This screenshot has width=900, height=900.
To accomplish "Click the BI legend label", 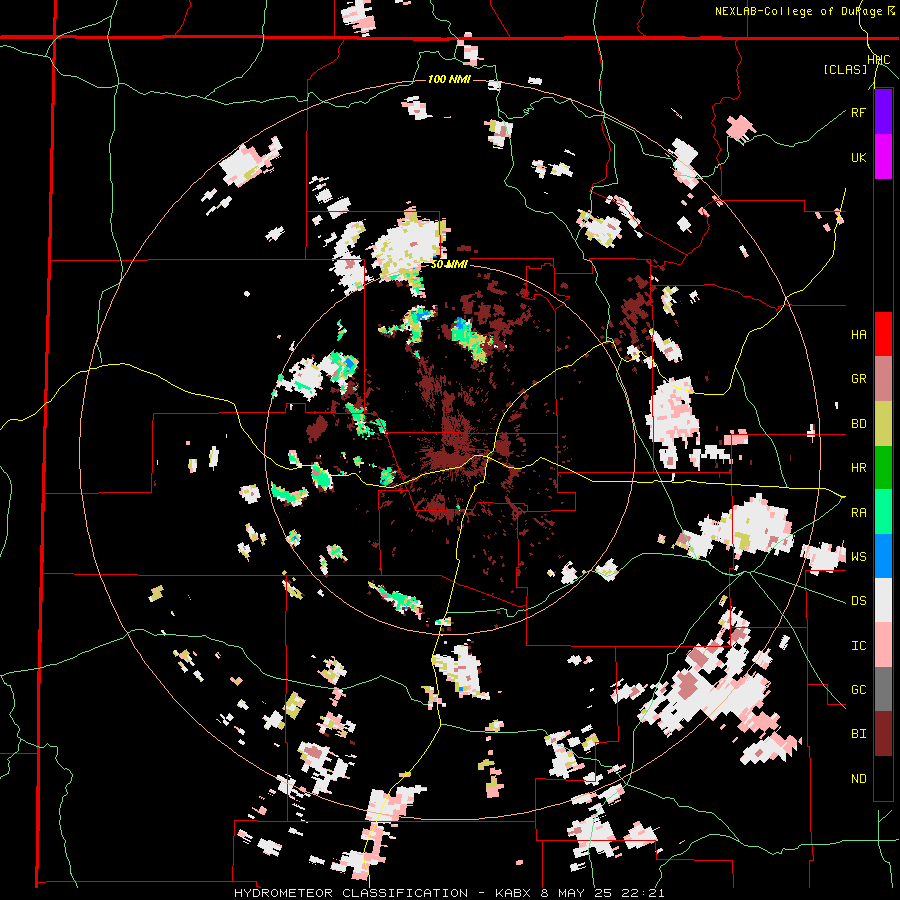I will pyautogui.click(x=858, y=734).
